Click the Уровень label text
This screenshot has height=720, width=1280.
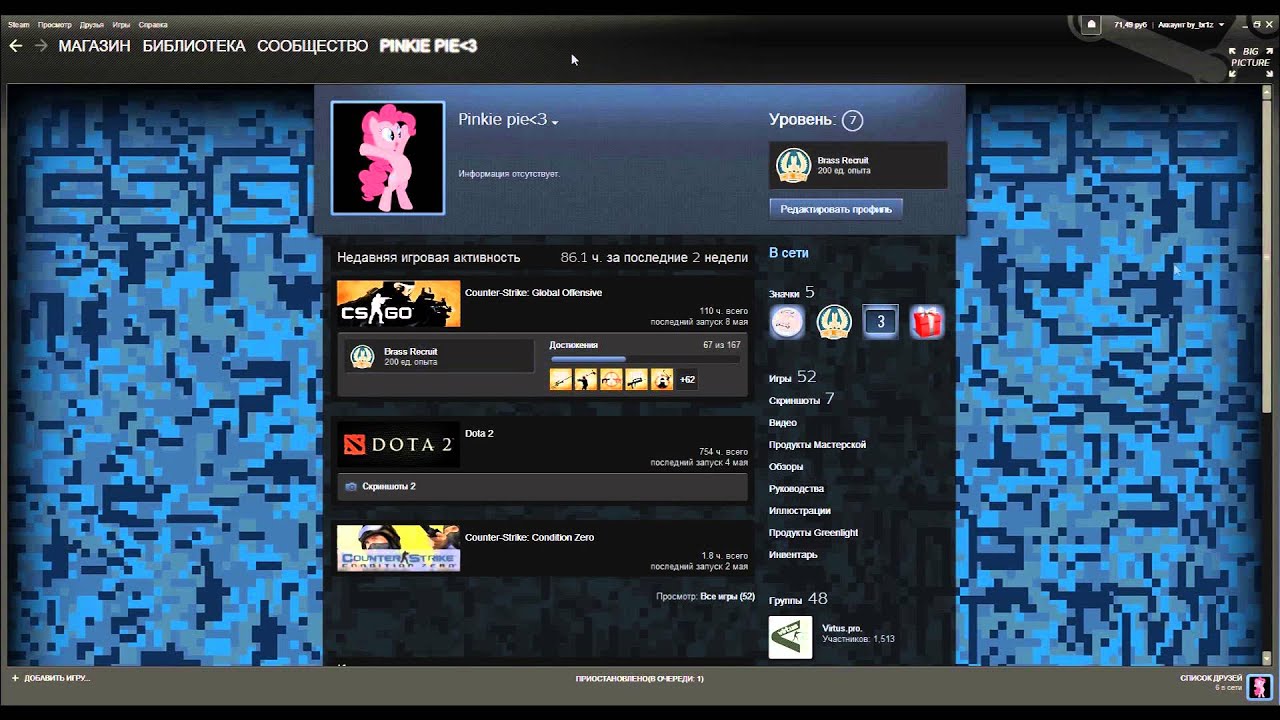(x=801, y=120)
